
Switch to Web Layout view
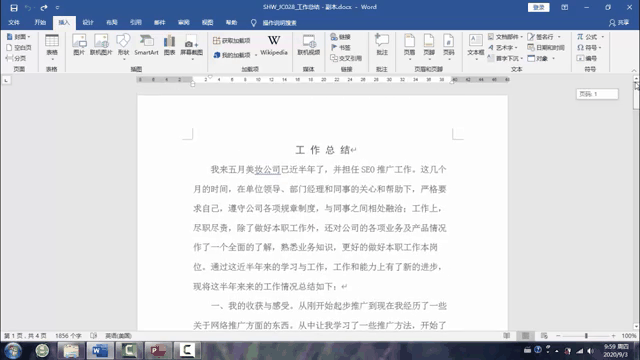pyautogui.click(x=544, y=336)
